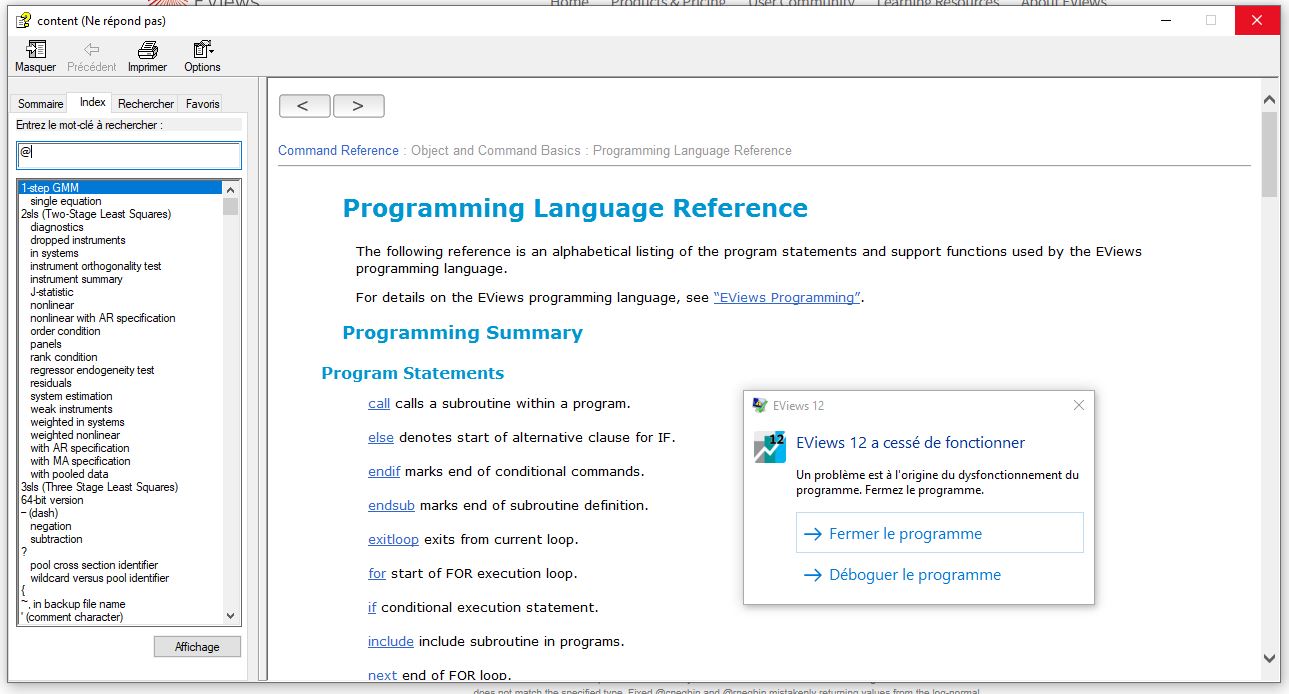
Task: Click the Masquer toolbar icon
Action: click(35, 50)
